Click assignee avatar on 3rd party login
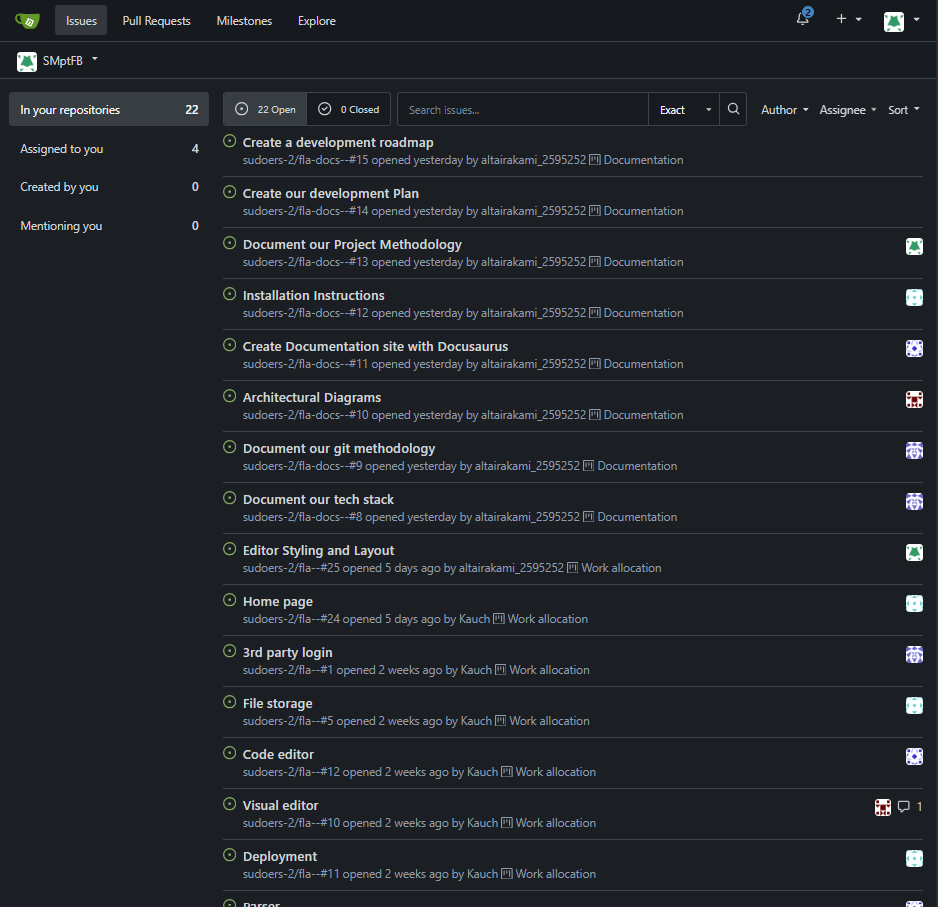Screen dimensions: 938x907 tap(914, 655)
